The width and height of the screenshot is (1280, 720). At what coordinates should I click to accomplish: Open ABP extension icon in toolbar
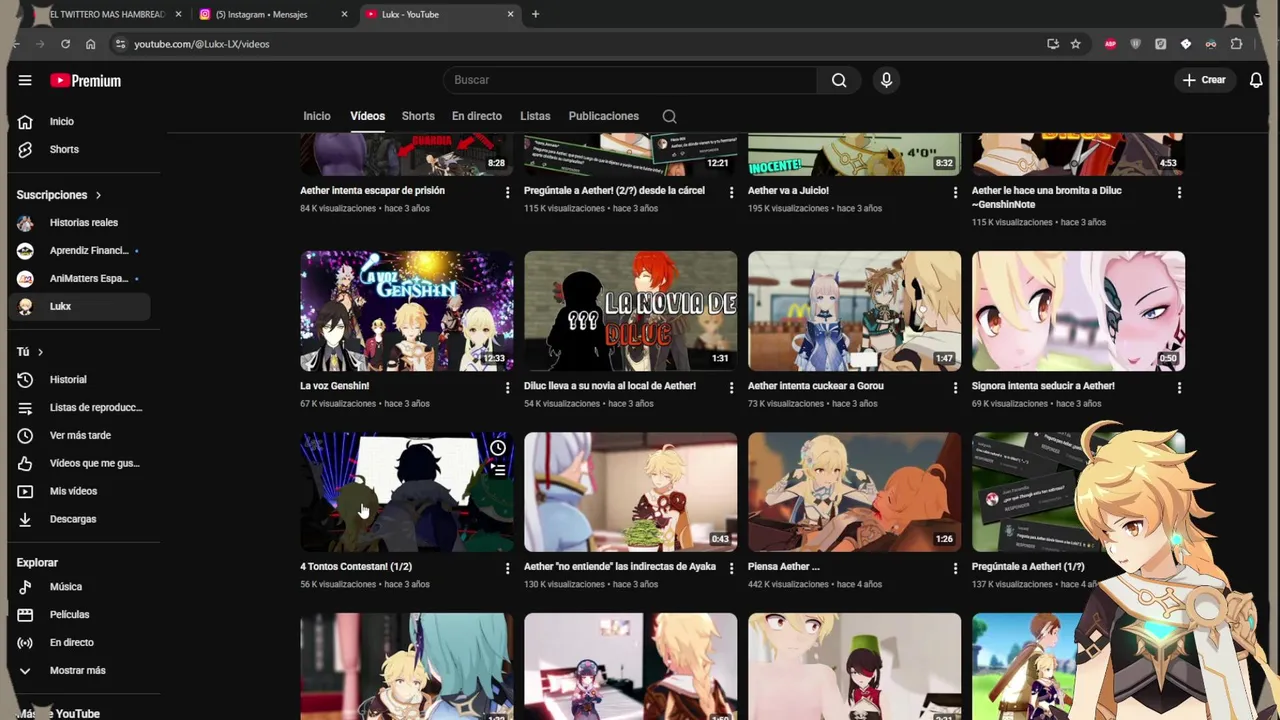tap(1110, 44)
